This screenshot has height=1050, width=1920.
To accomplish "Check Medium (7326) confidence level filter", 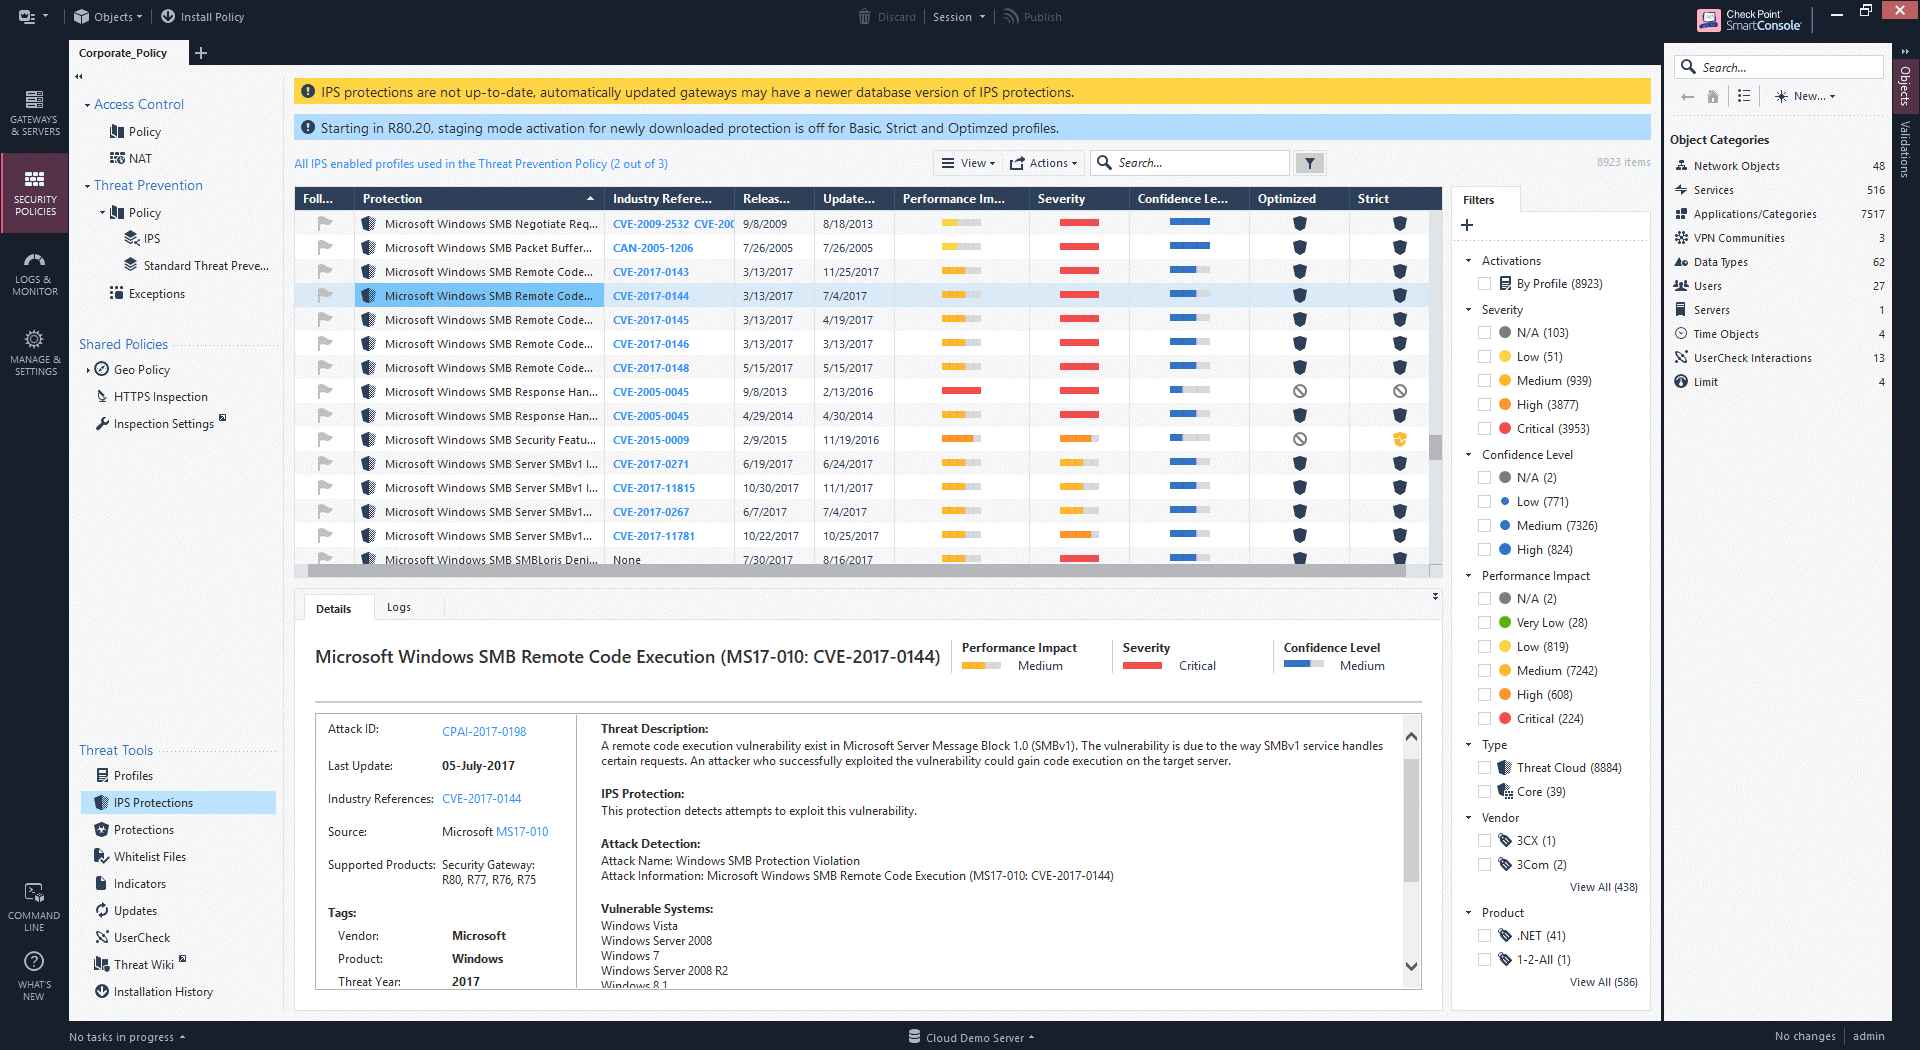I will point(1484,526).
